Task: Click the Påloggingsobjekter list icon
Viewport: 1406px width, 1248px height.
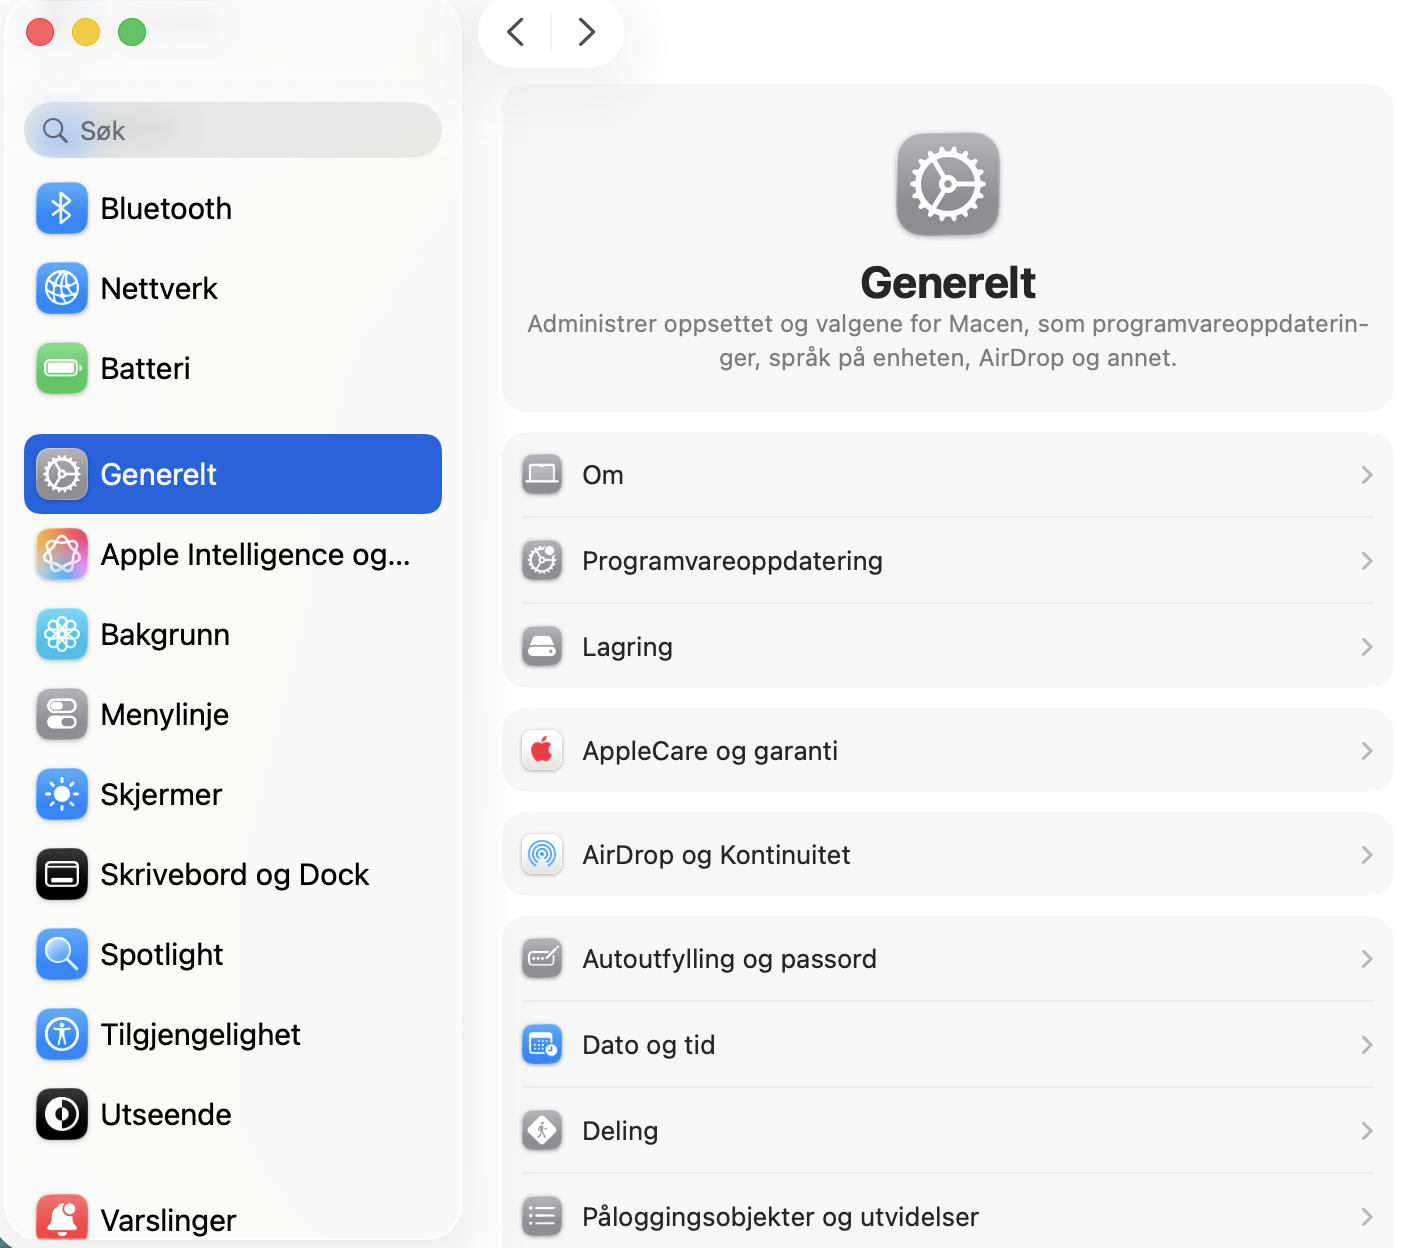Action: [x=542, y=1216]
